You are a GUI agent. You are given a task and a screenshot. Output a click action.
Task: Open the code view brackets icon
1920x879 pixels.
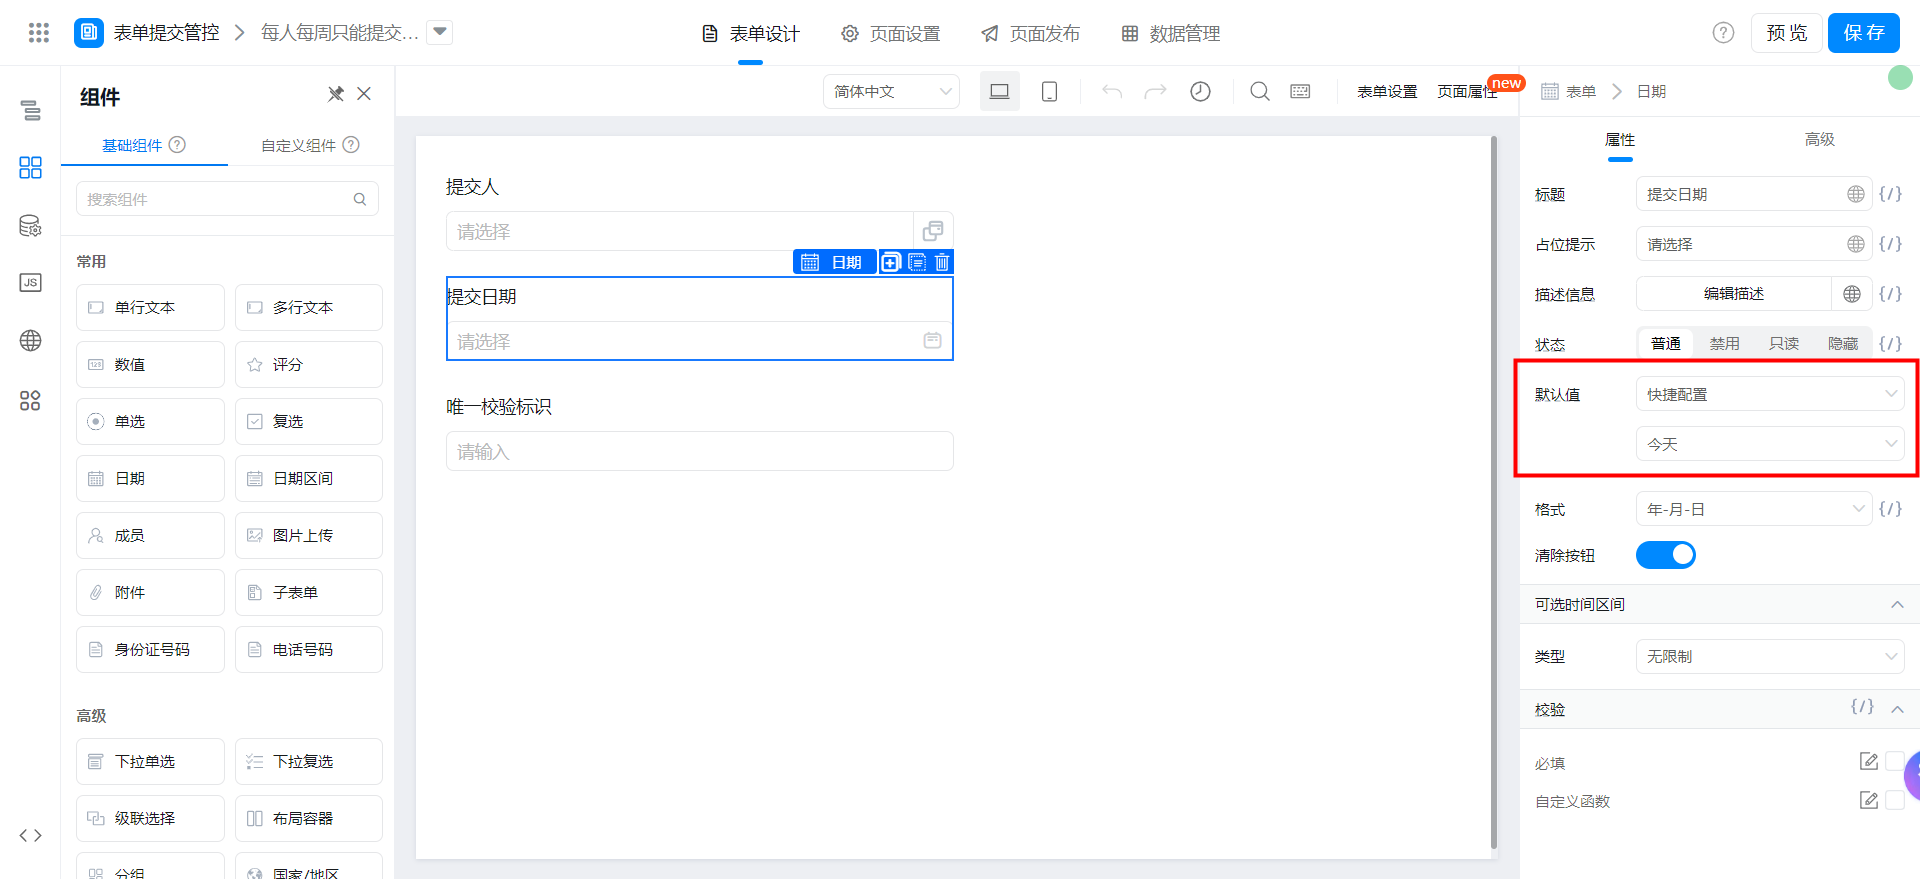(31, 835)
